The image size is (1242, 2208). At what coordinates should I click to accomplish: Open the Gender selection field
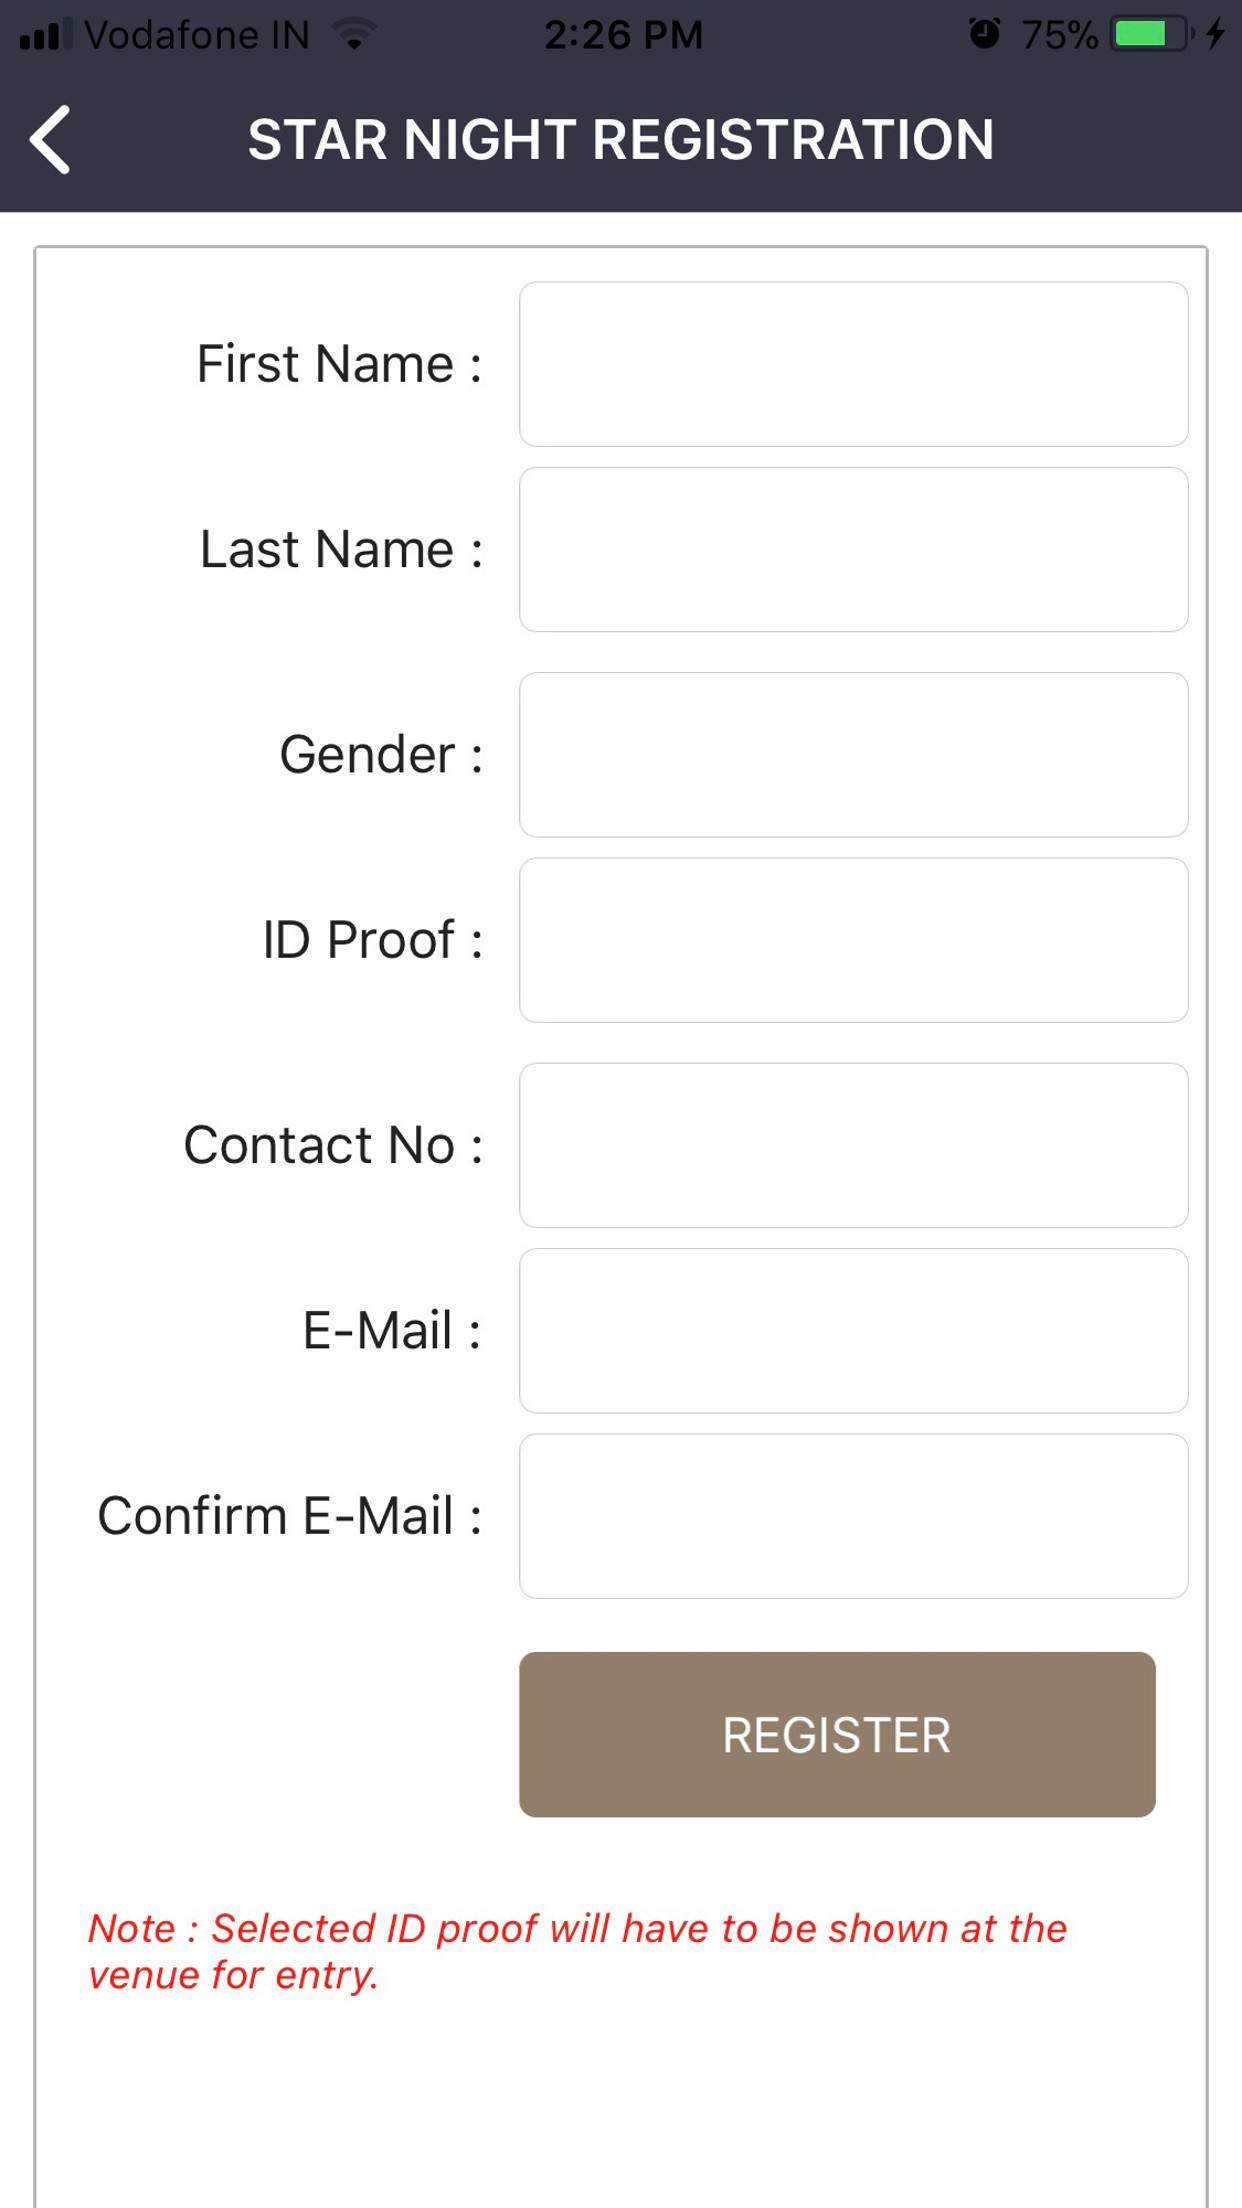coord(853,754)
